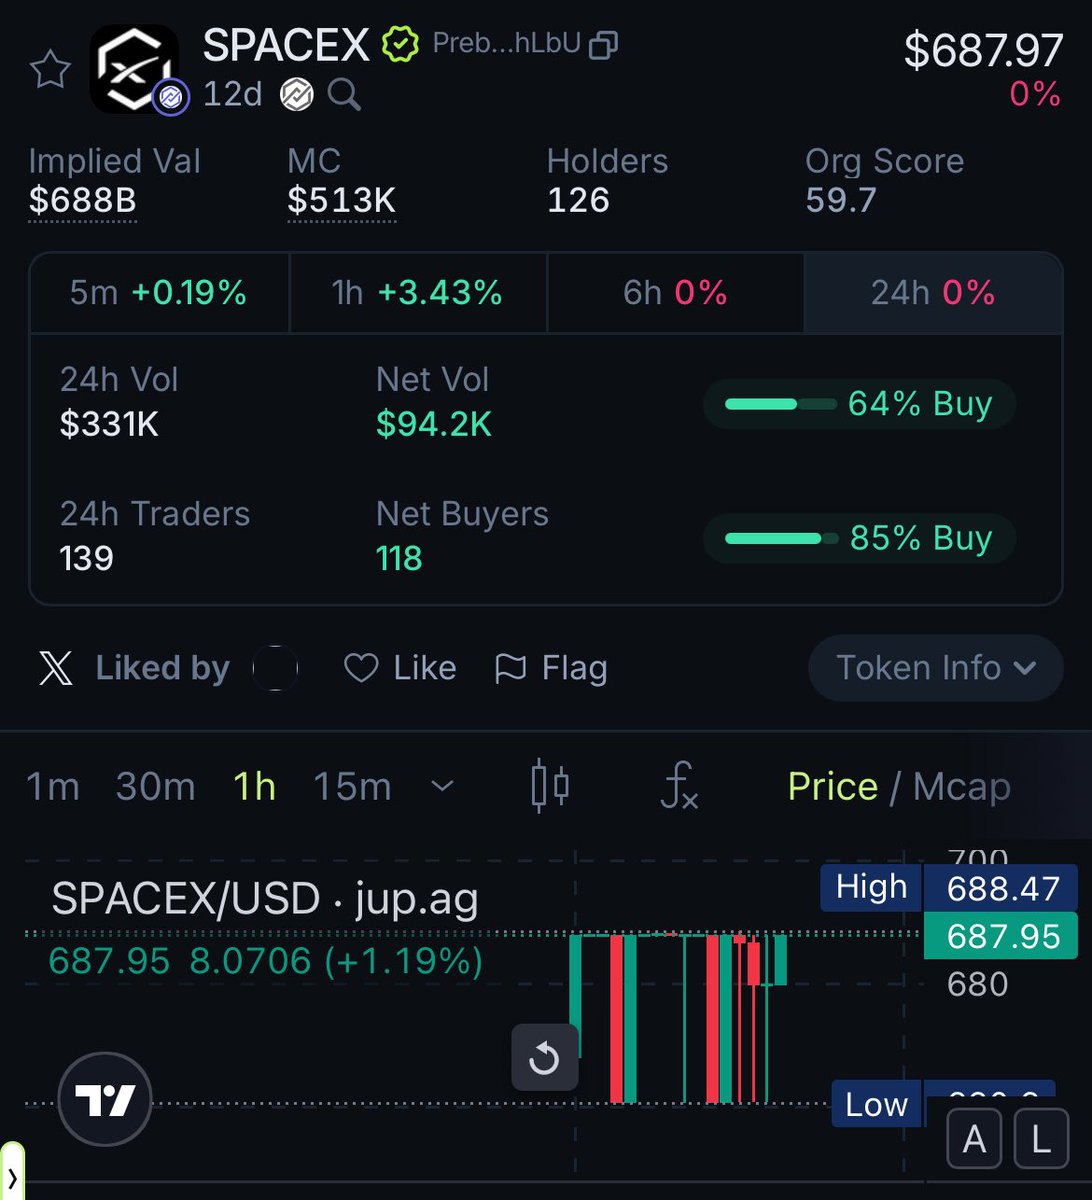Copy the Preb...hLbU contract address
The image size is (1092, 1200).
604,45
